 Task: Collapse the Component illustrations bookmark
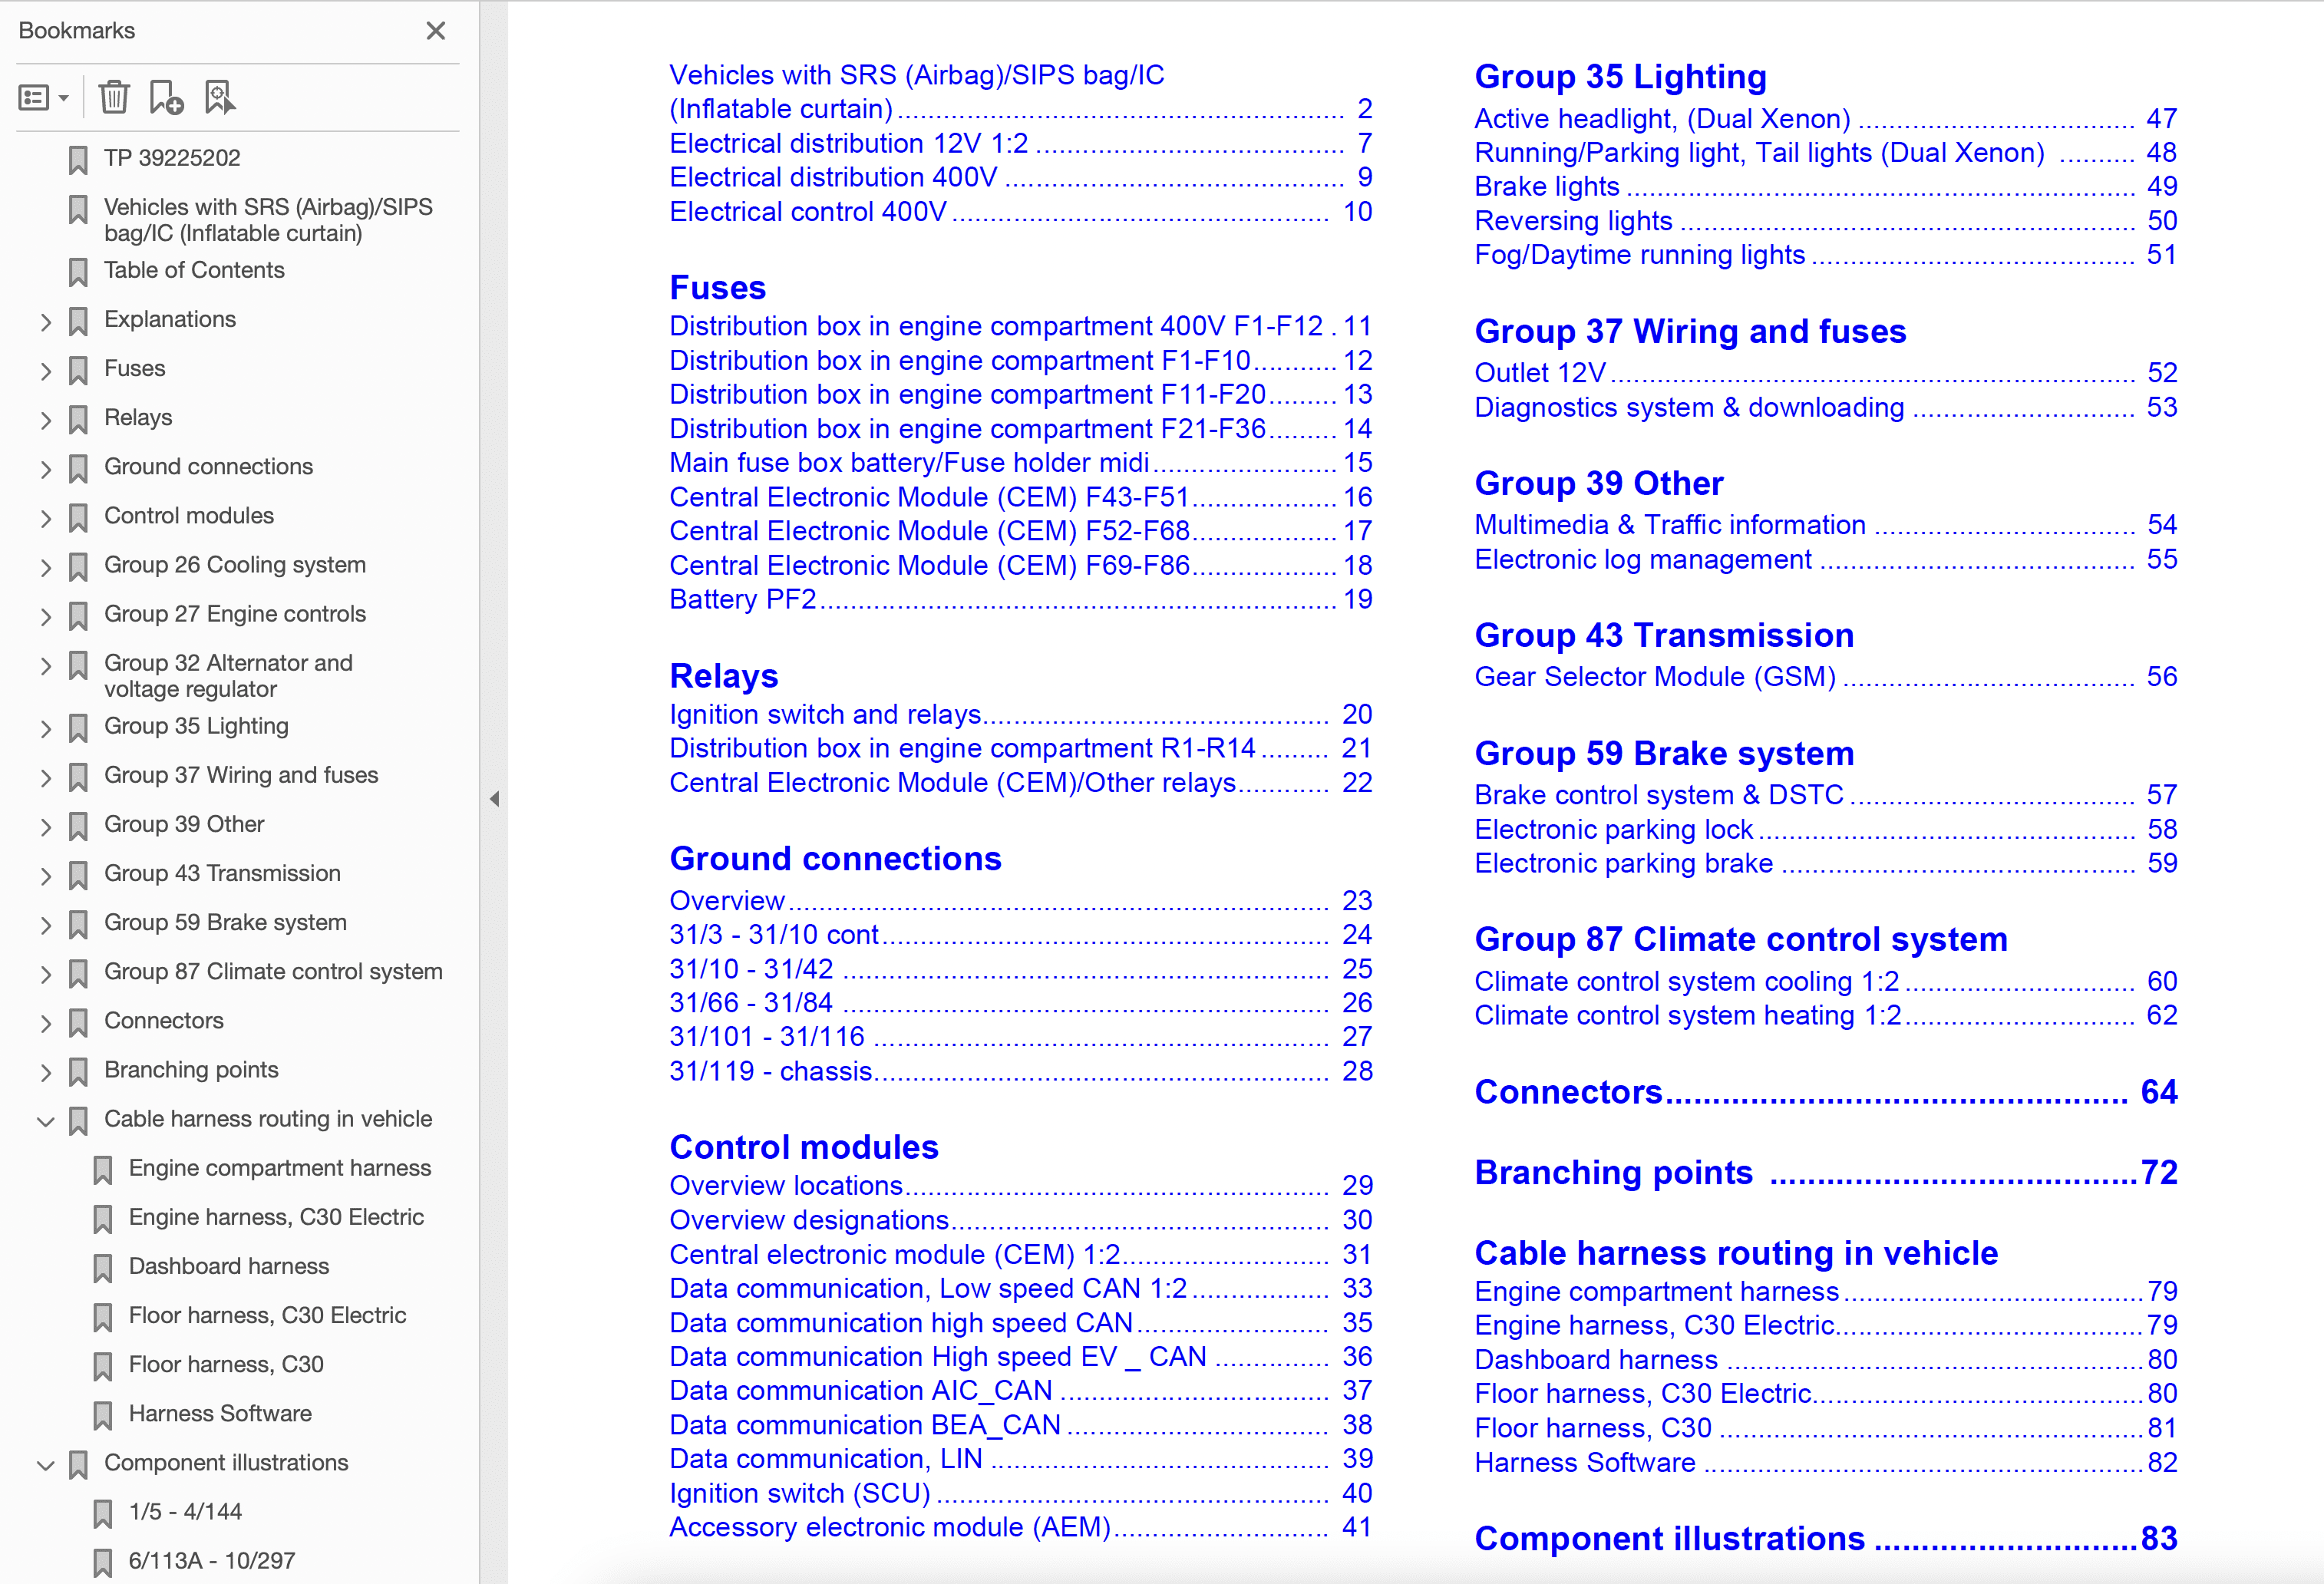click(x=45, y=1465)
